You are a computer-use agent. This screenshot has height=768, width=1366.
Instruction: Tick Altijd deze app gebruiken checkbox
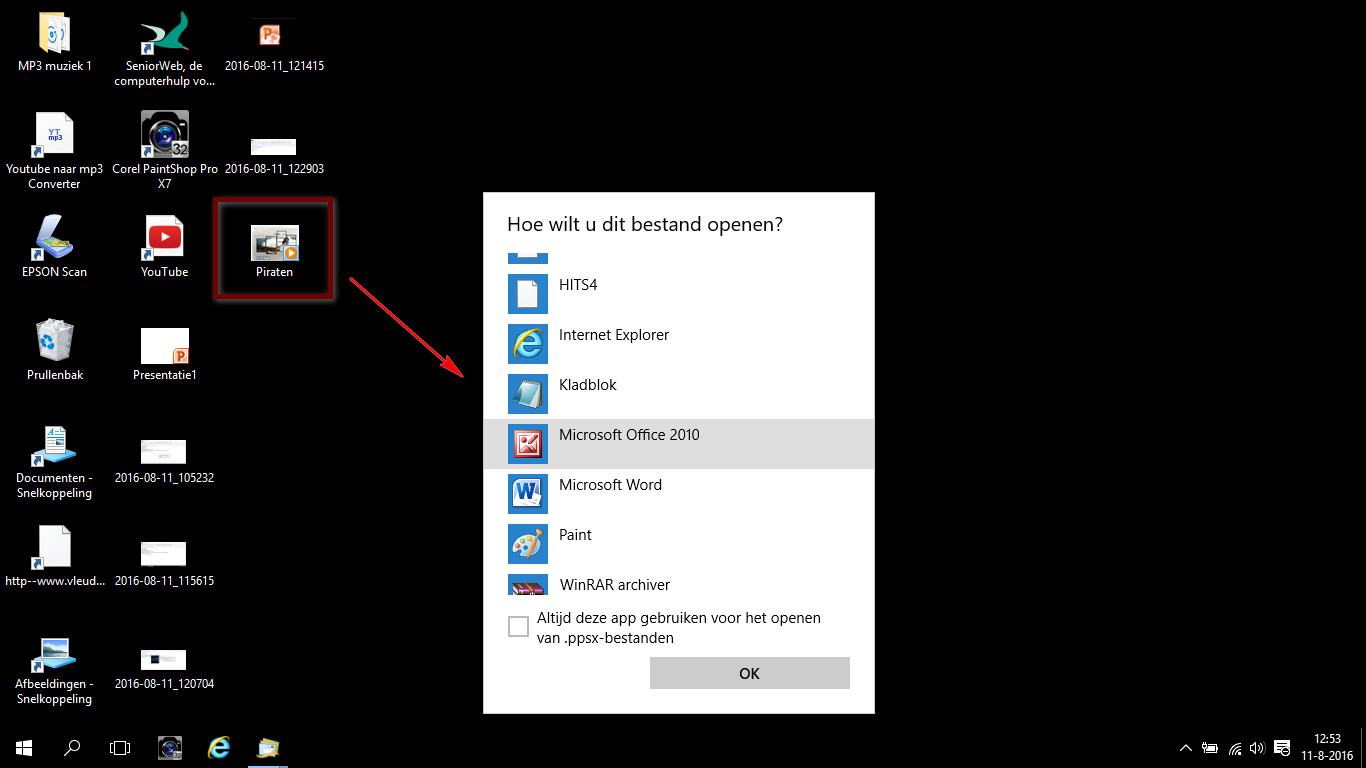(518, 627)
